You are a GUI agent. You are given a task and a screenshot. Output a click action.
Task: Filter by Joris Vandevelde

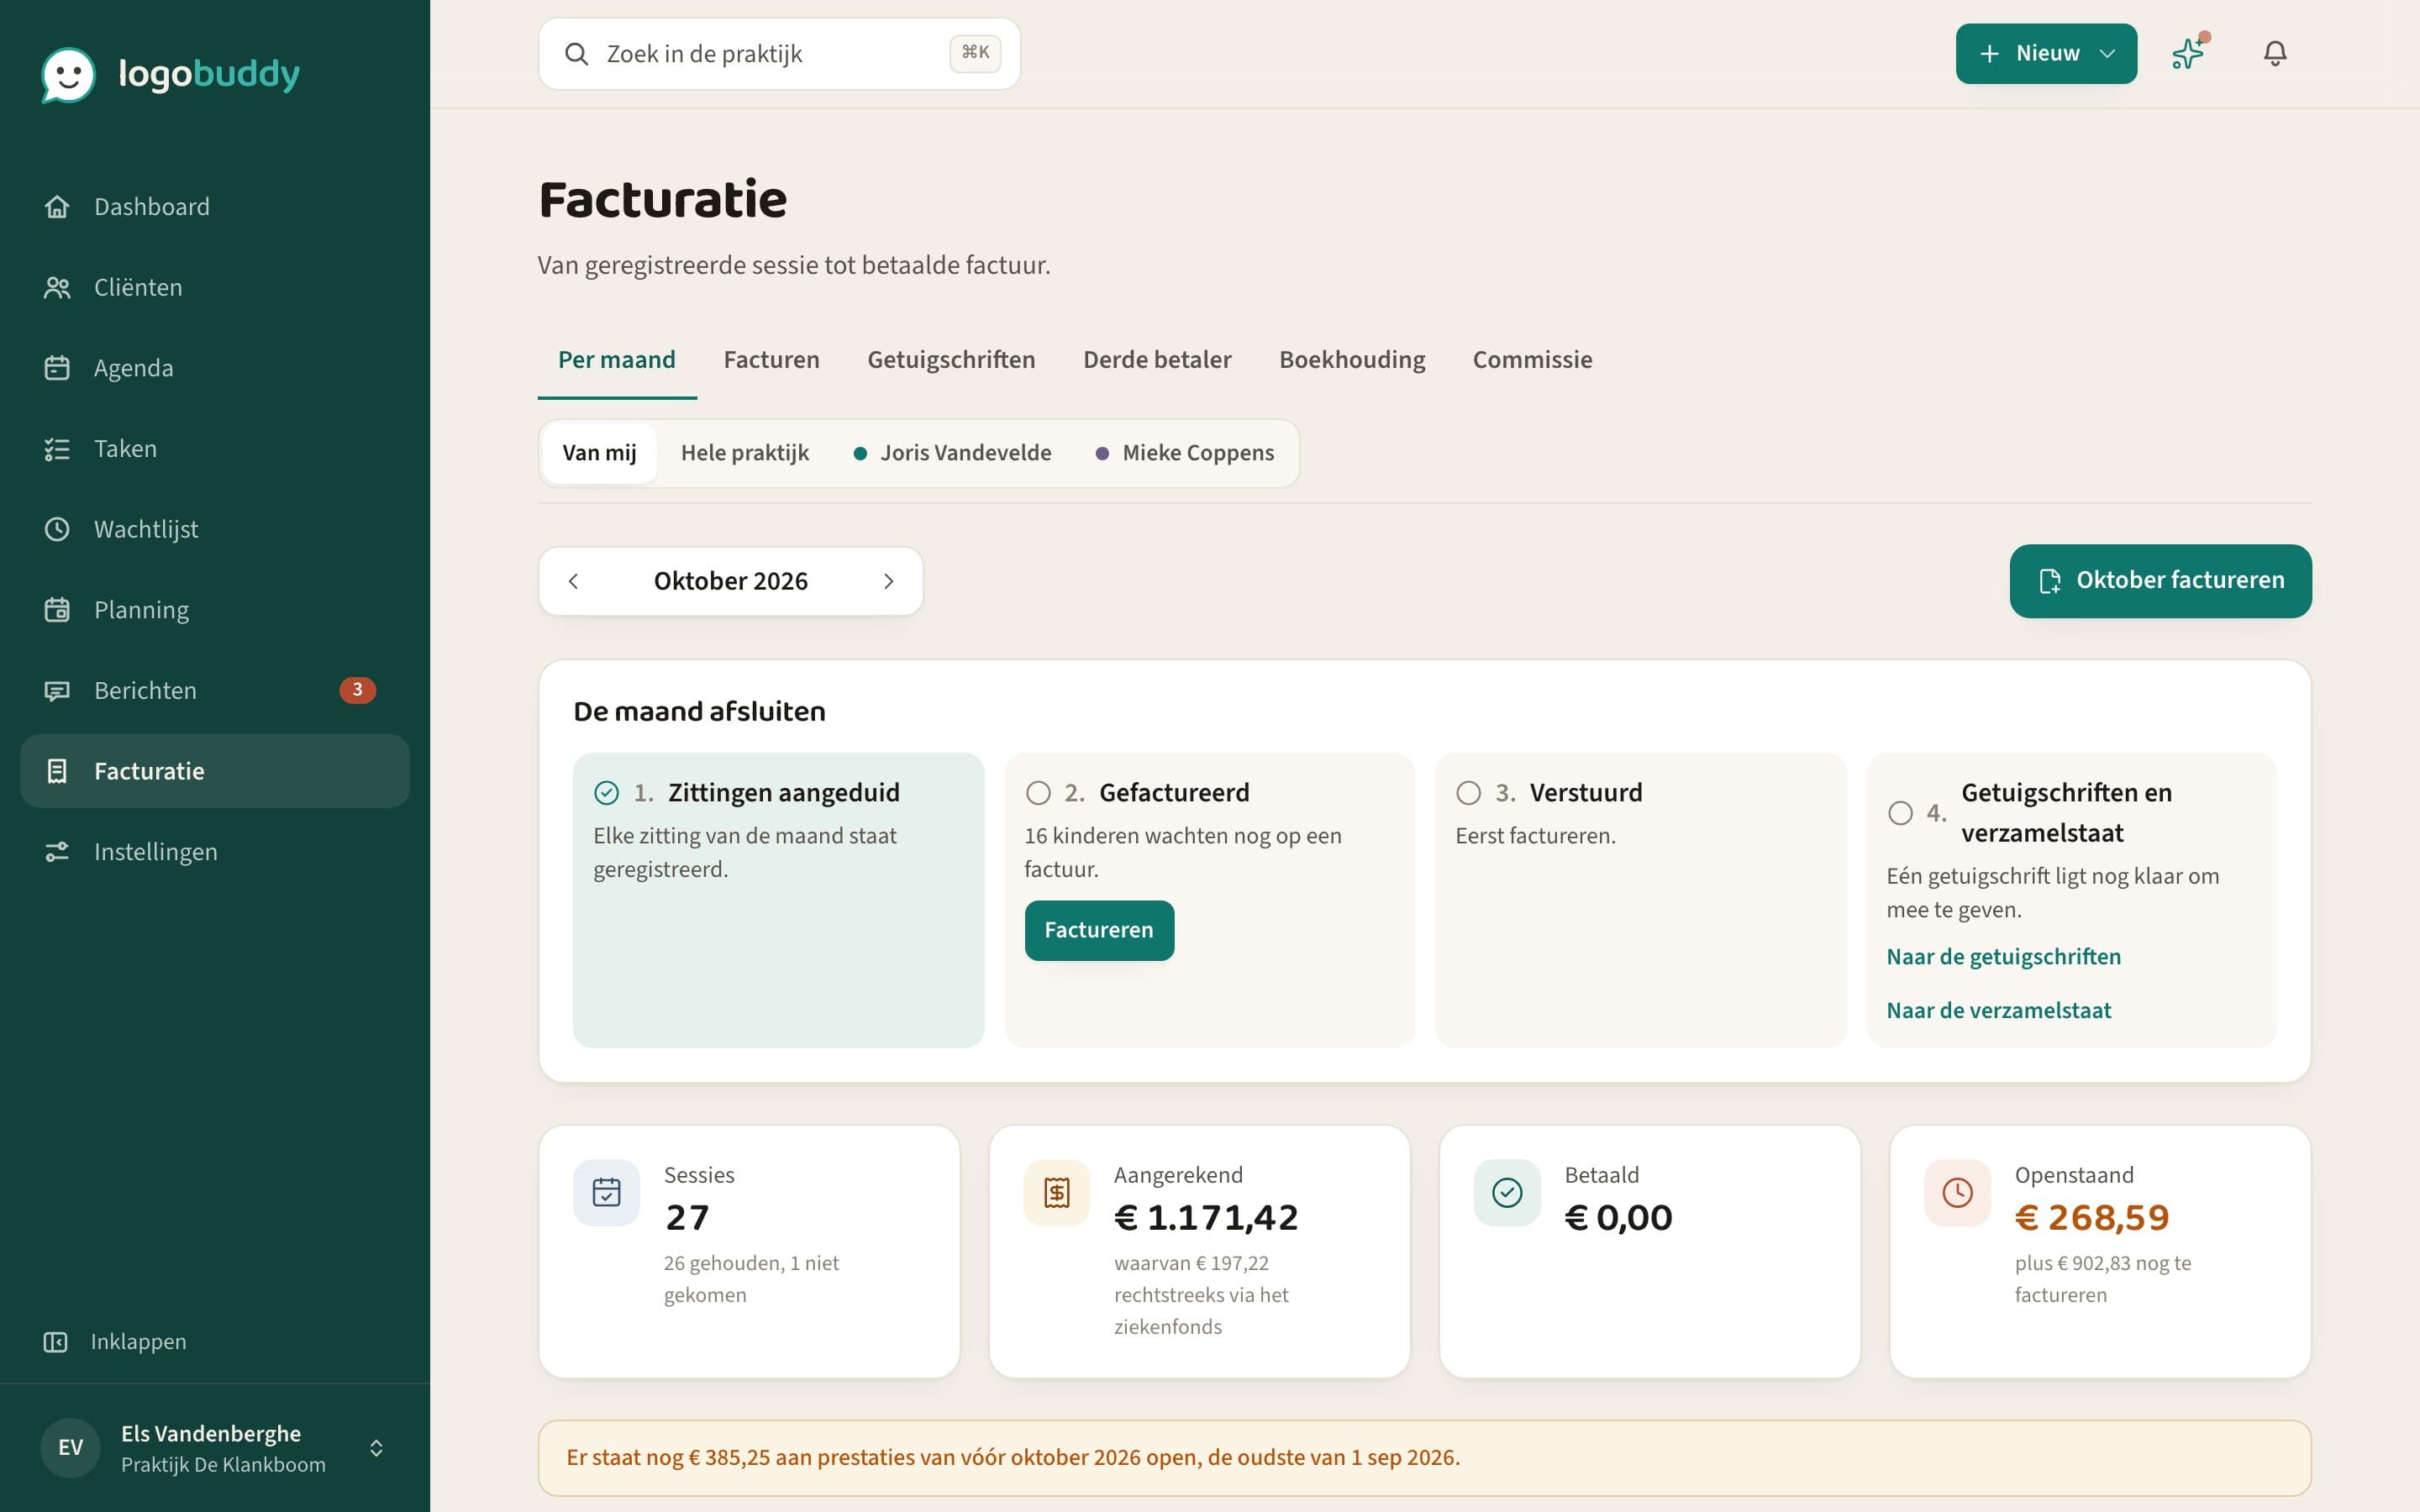[x=953, y=453]
